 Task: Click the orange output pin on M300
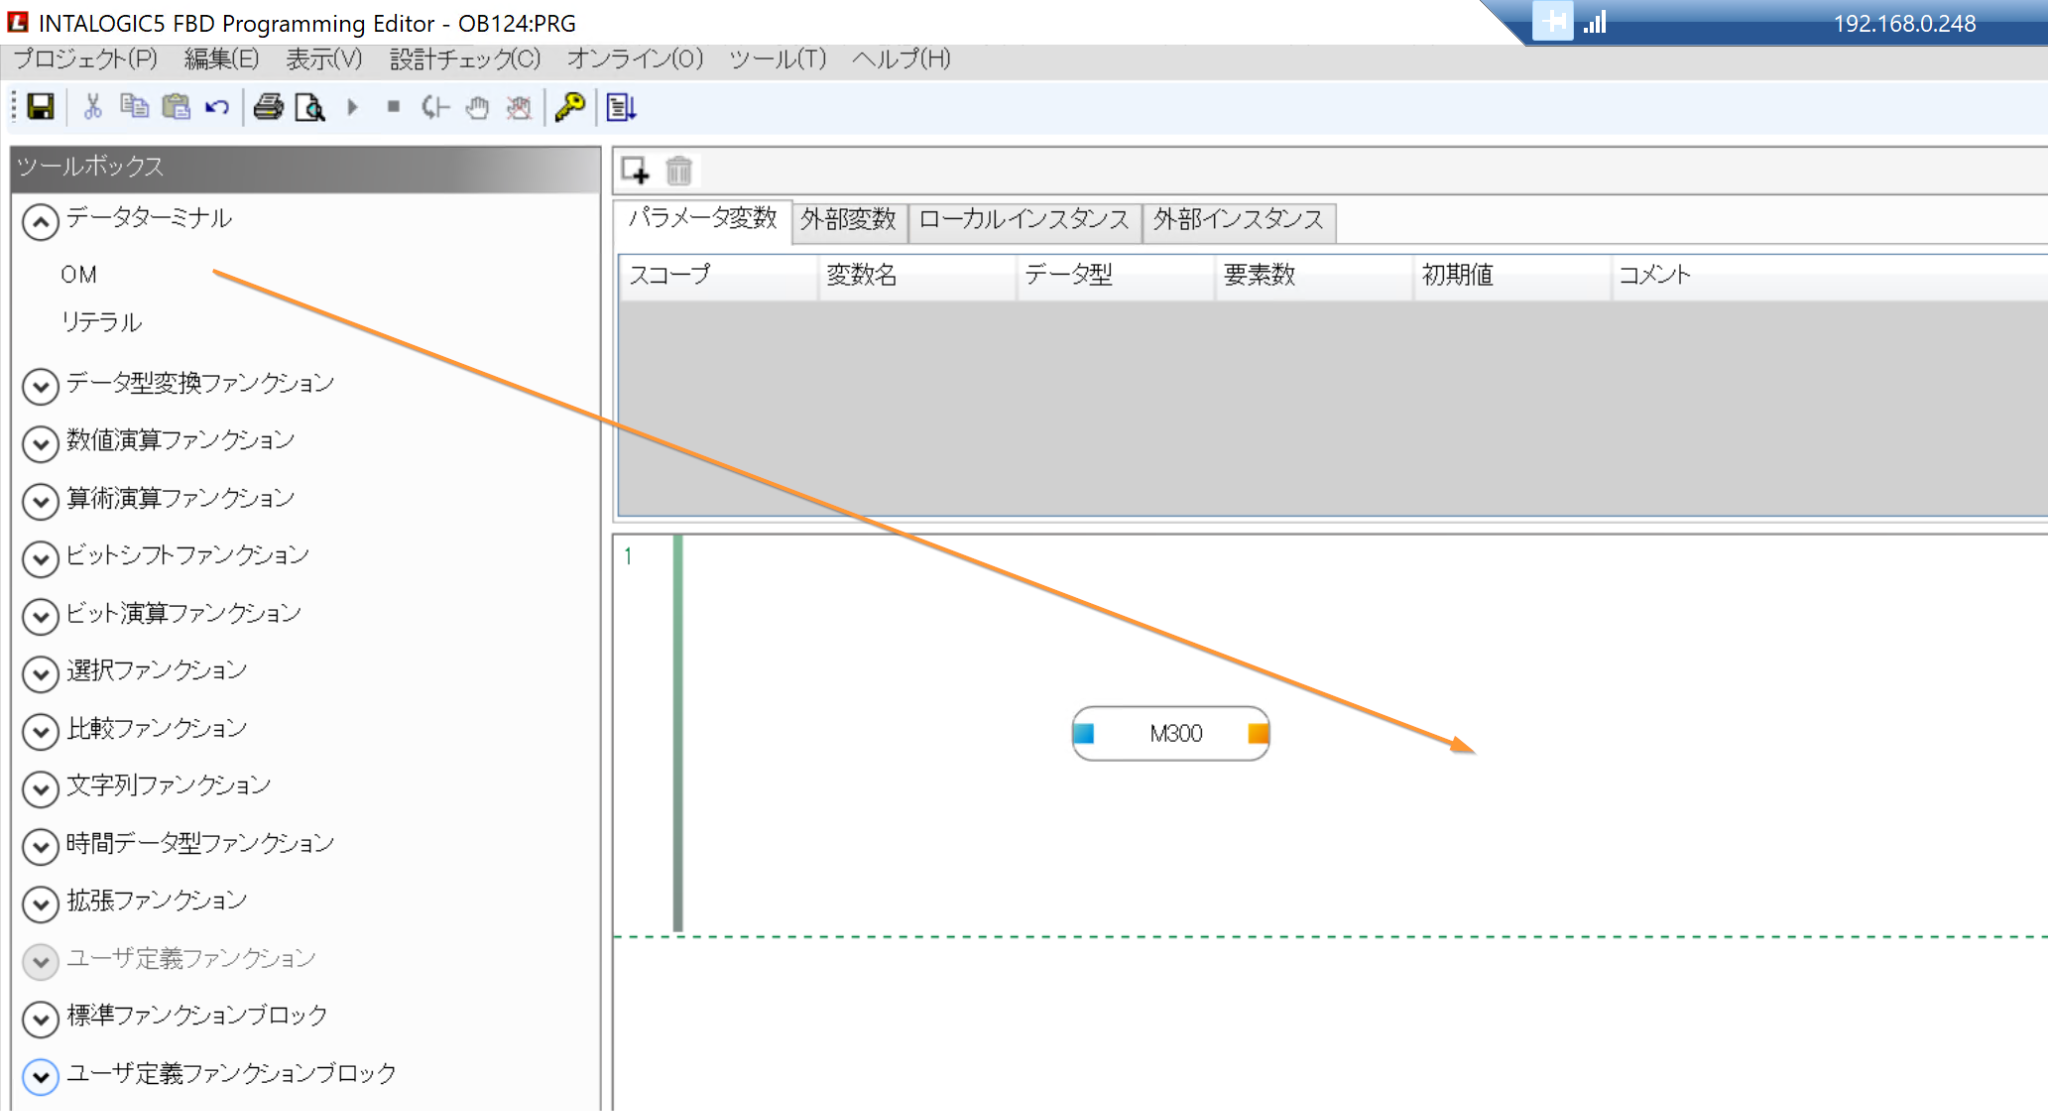tap(1258, 734)
